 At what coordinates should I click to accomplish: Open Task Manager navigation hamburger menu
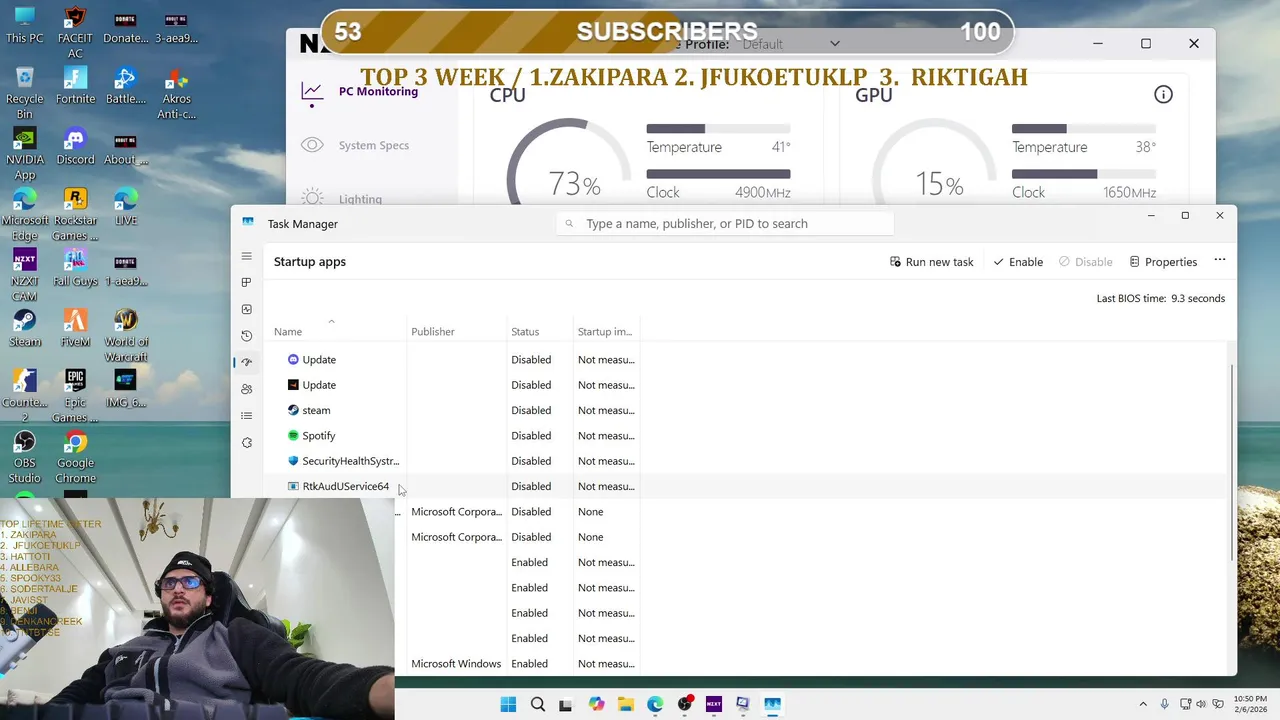pyautogui.click(x=247, y=256)
